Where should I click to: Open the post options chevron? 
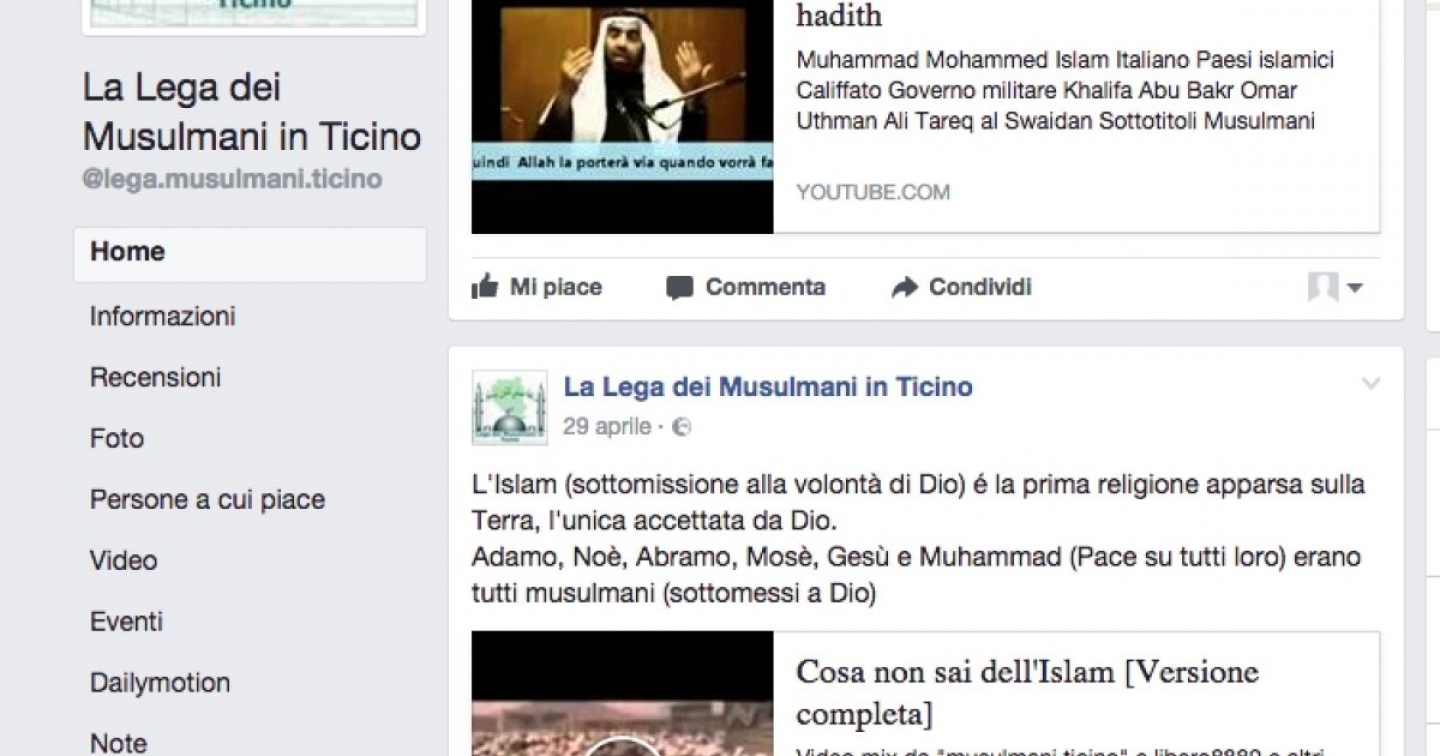click(1371, 384)
